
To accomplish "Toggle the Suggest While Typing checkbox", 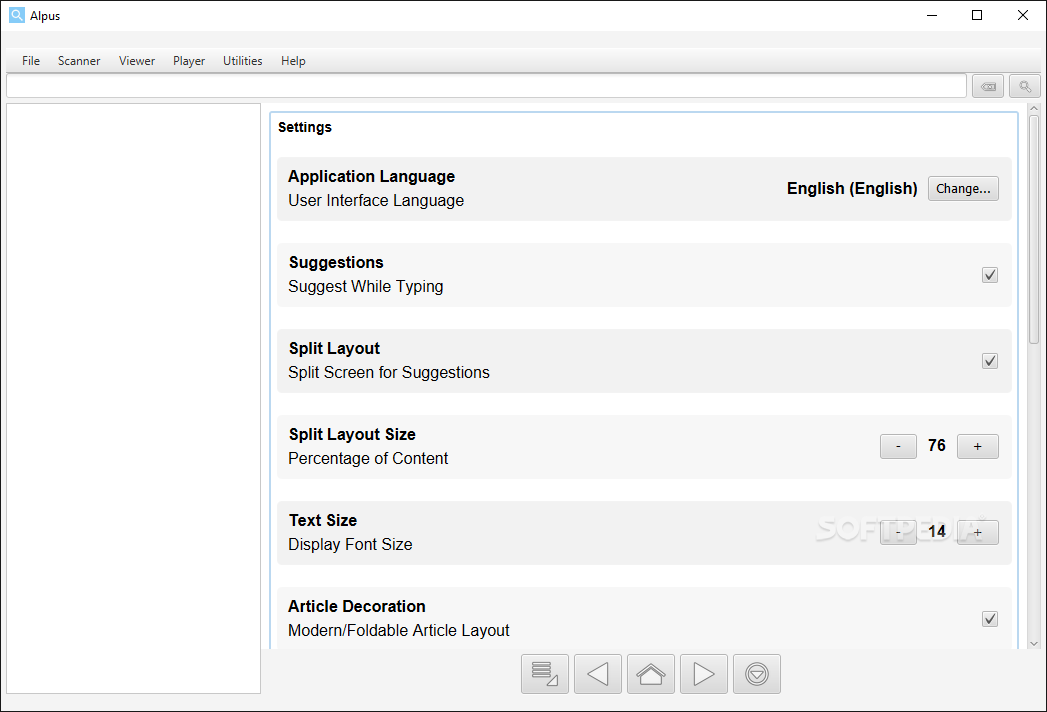I will 990,275.
